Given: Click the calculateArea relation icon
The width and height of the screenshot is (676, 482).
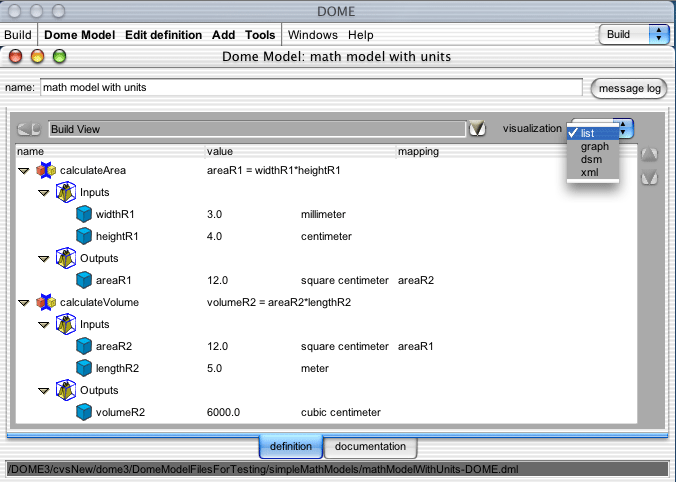Looking at the screenshot, I should tap(46, 170).
